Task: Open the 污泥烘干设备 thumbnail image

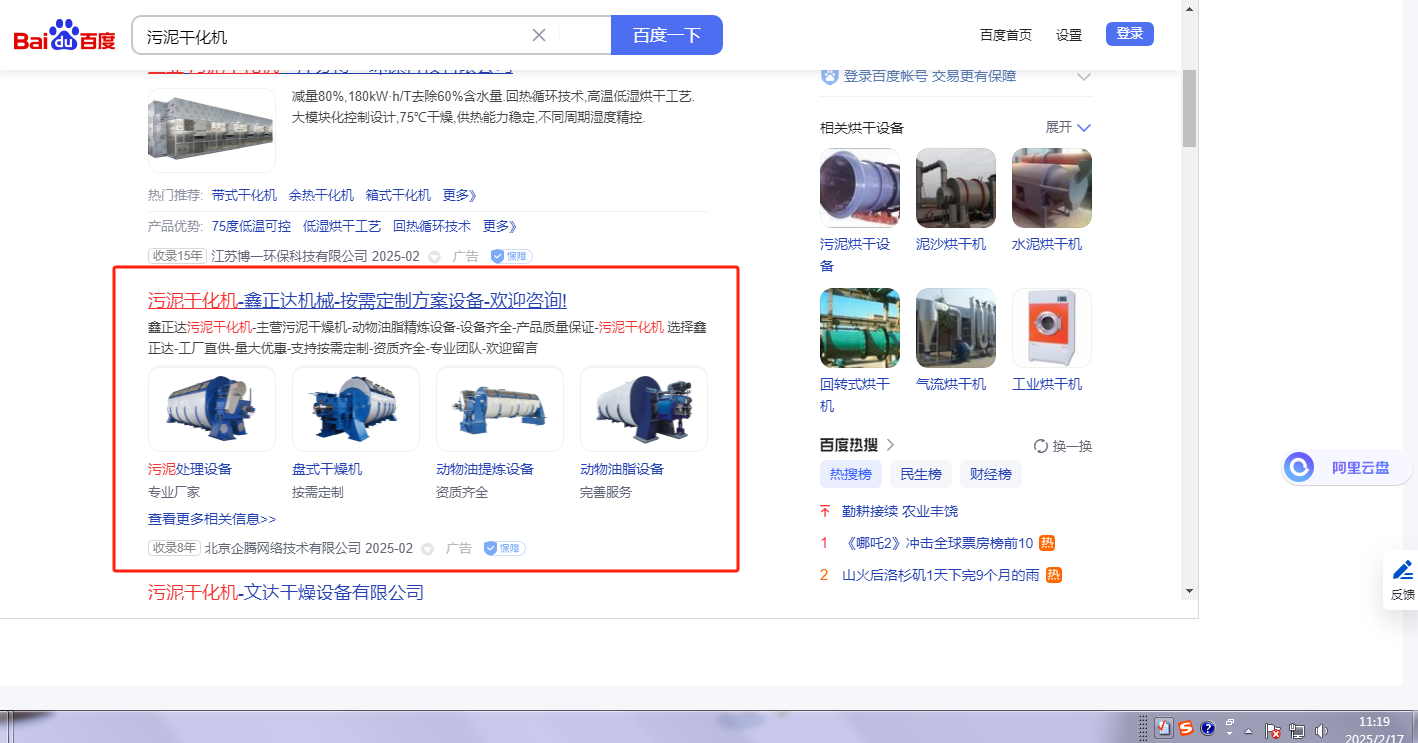Action: click(x=860, y=188)
